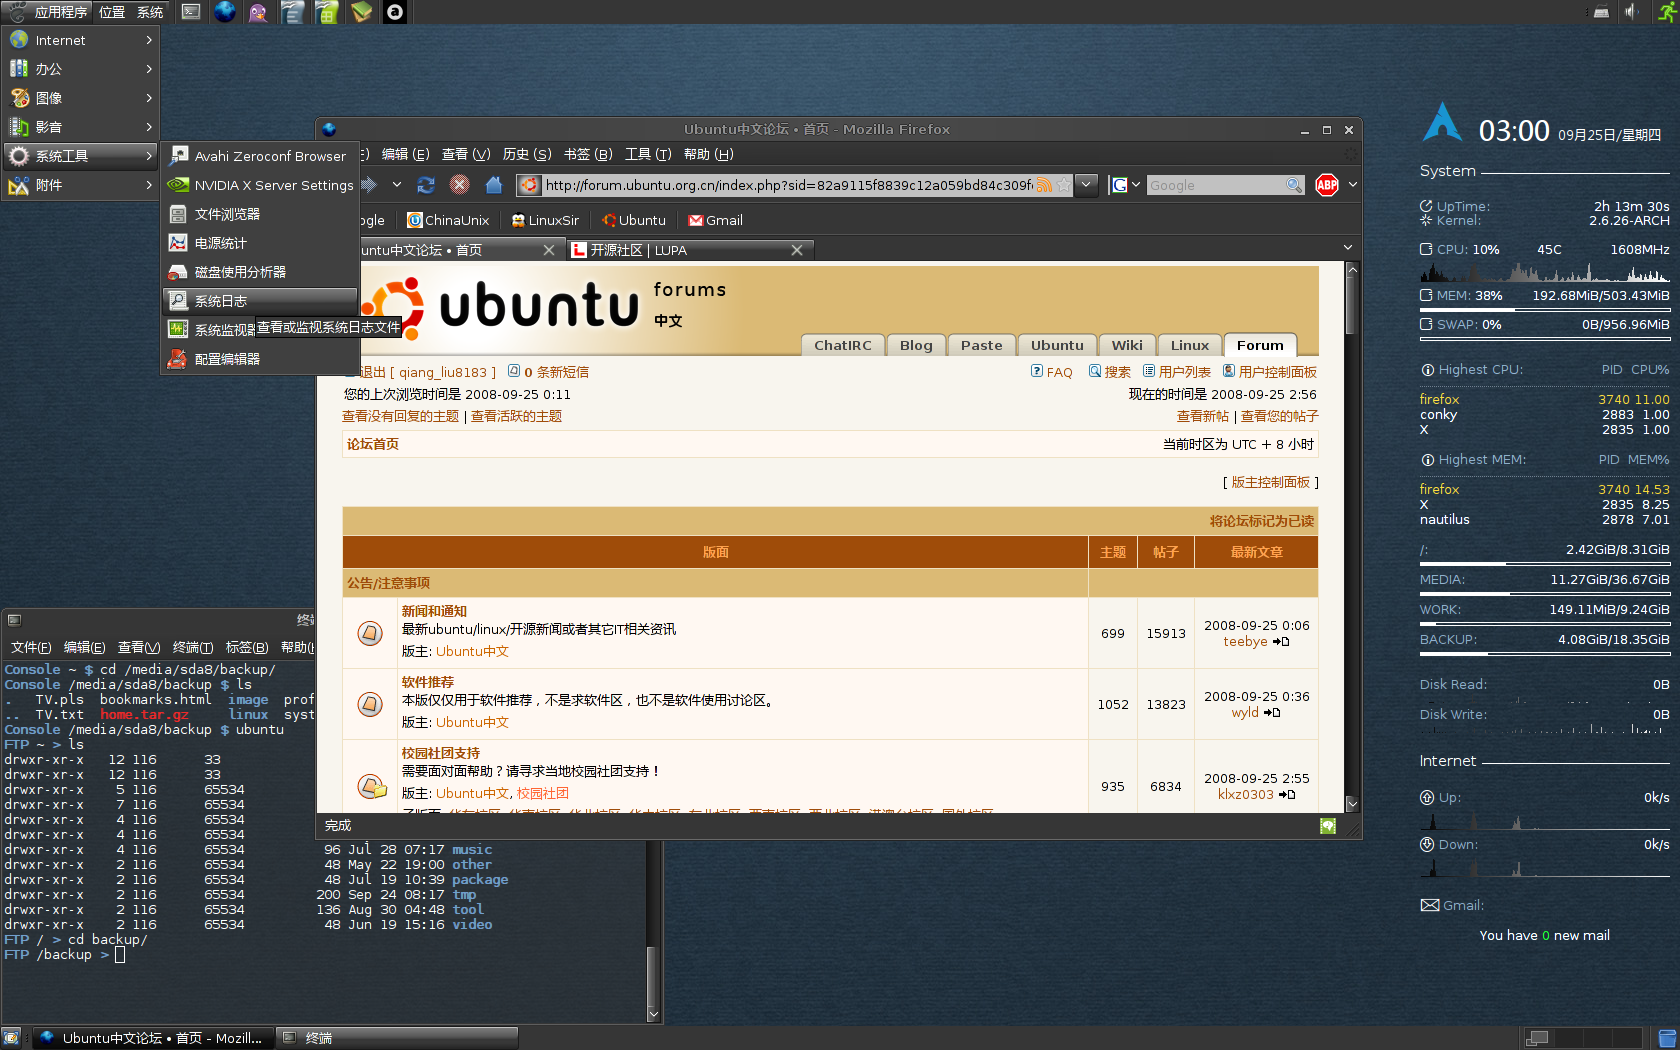
Task: Open the list-all-tabs dropdown
Action: point(1348,248)
